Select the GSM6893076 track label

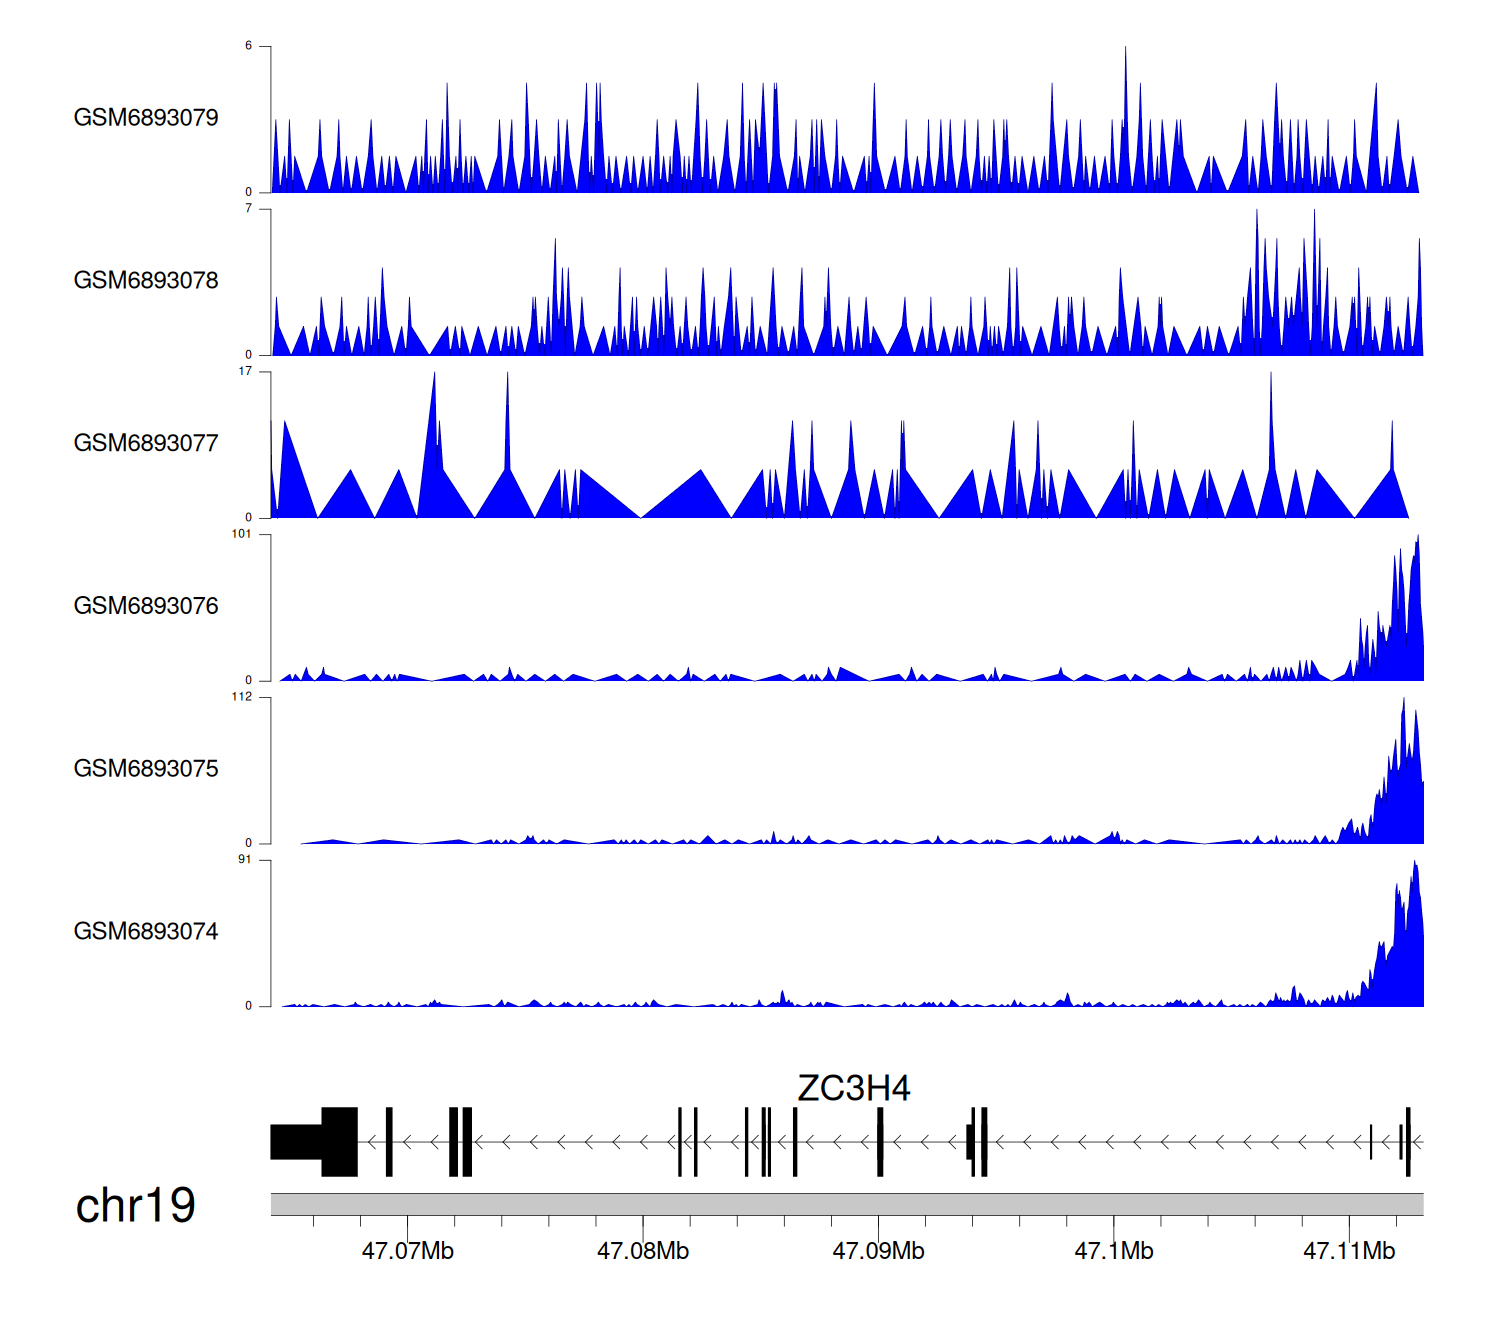146,606
